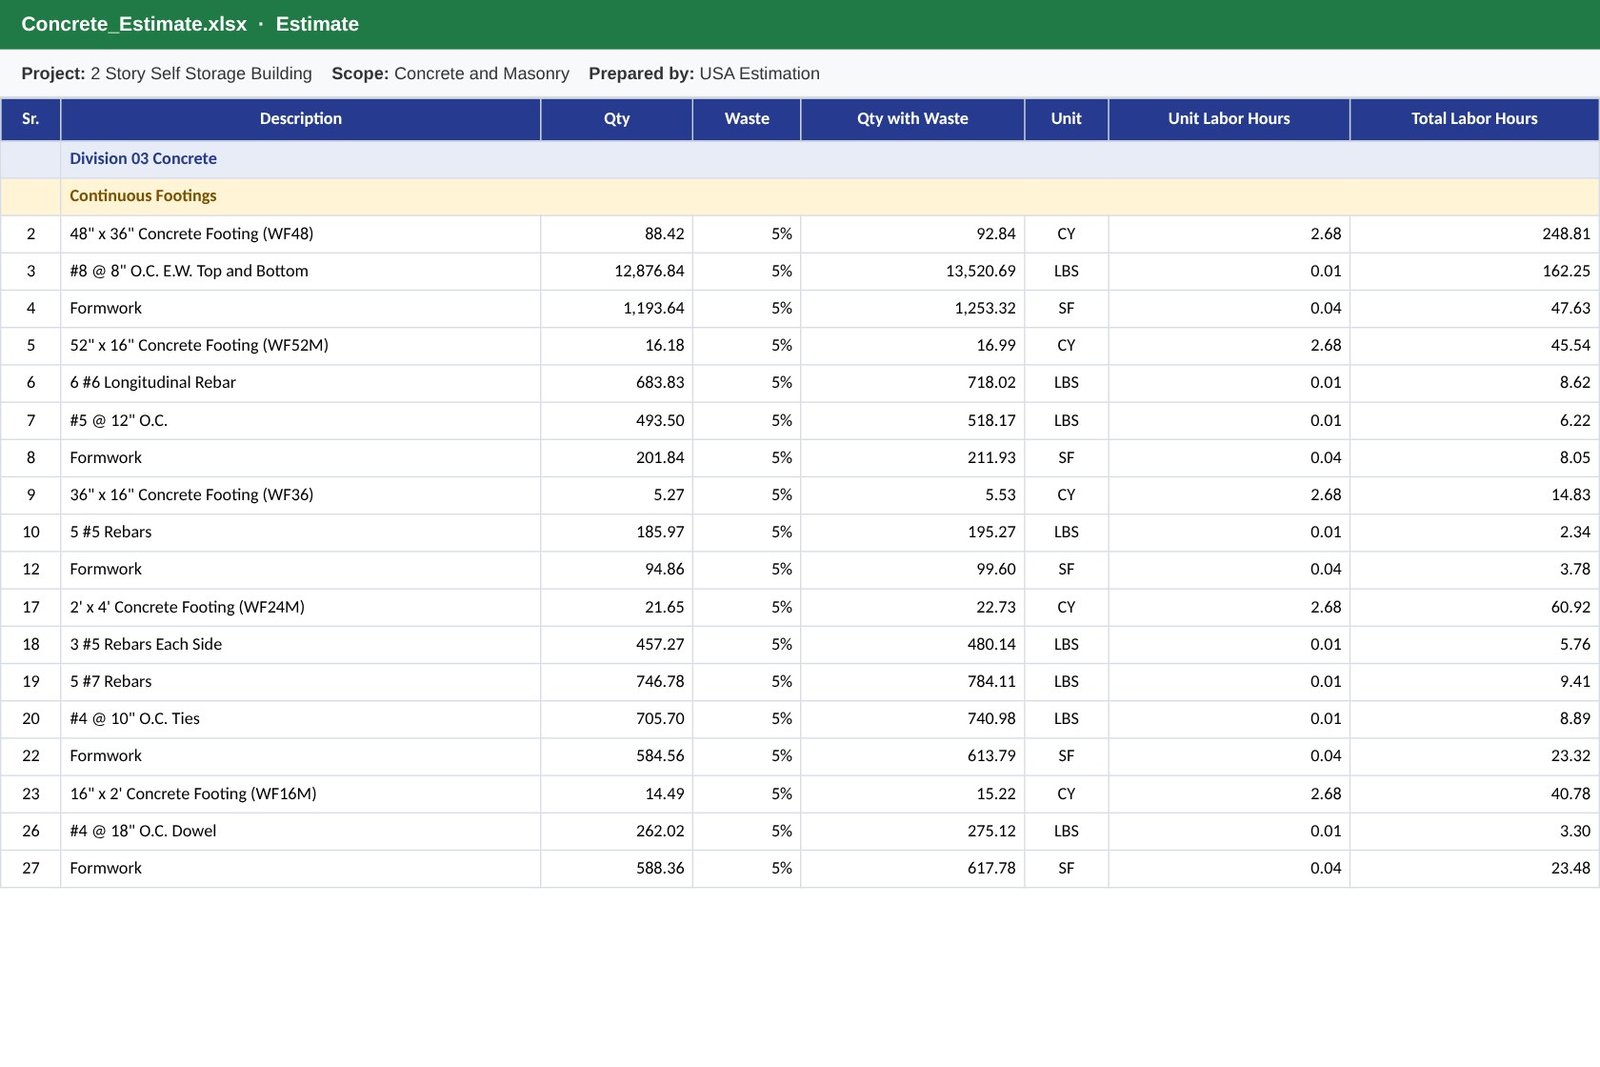Select the Continuous Footings section row
Screen dimensions: 1600x1067
(800, 196)
